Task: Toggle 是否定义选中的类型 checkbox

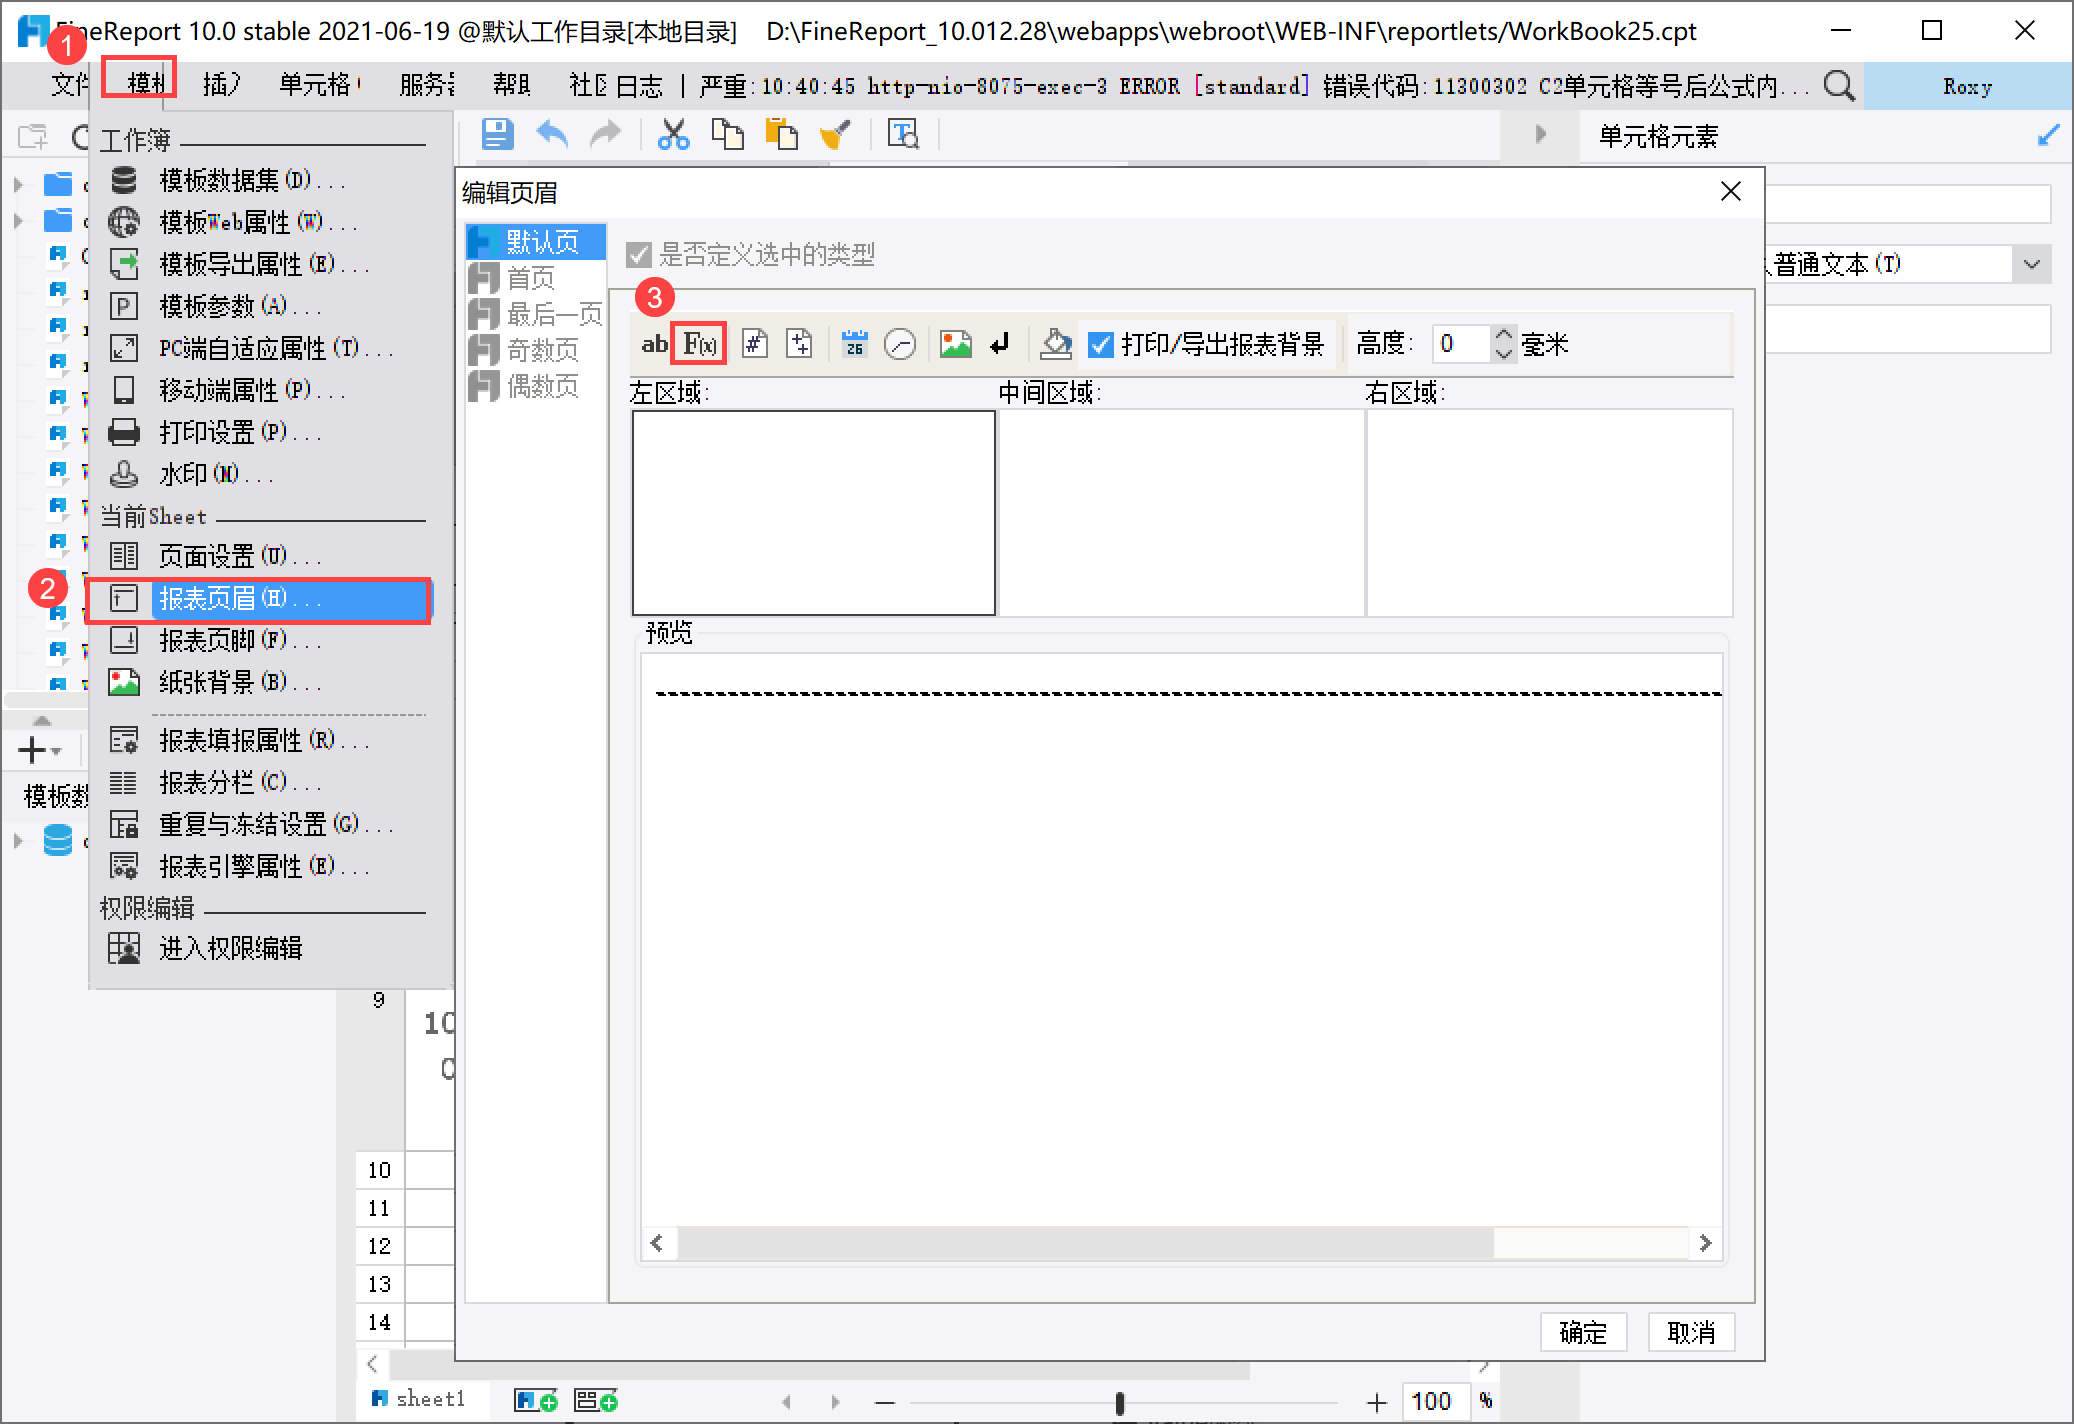Action: [639, 255]
